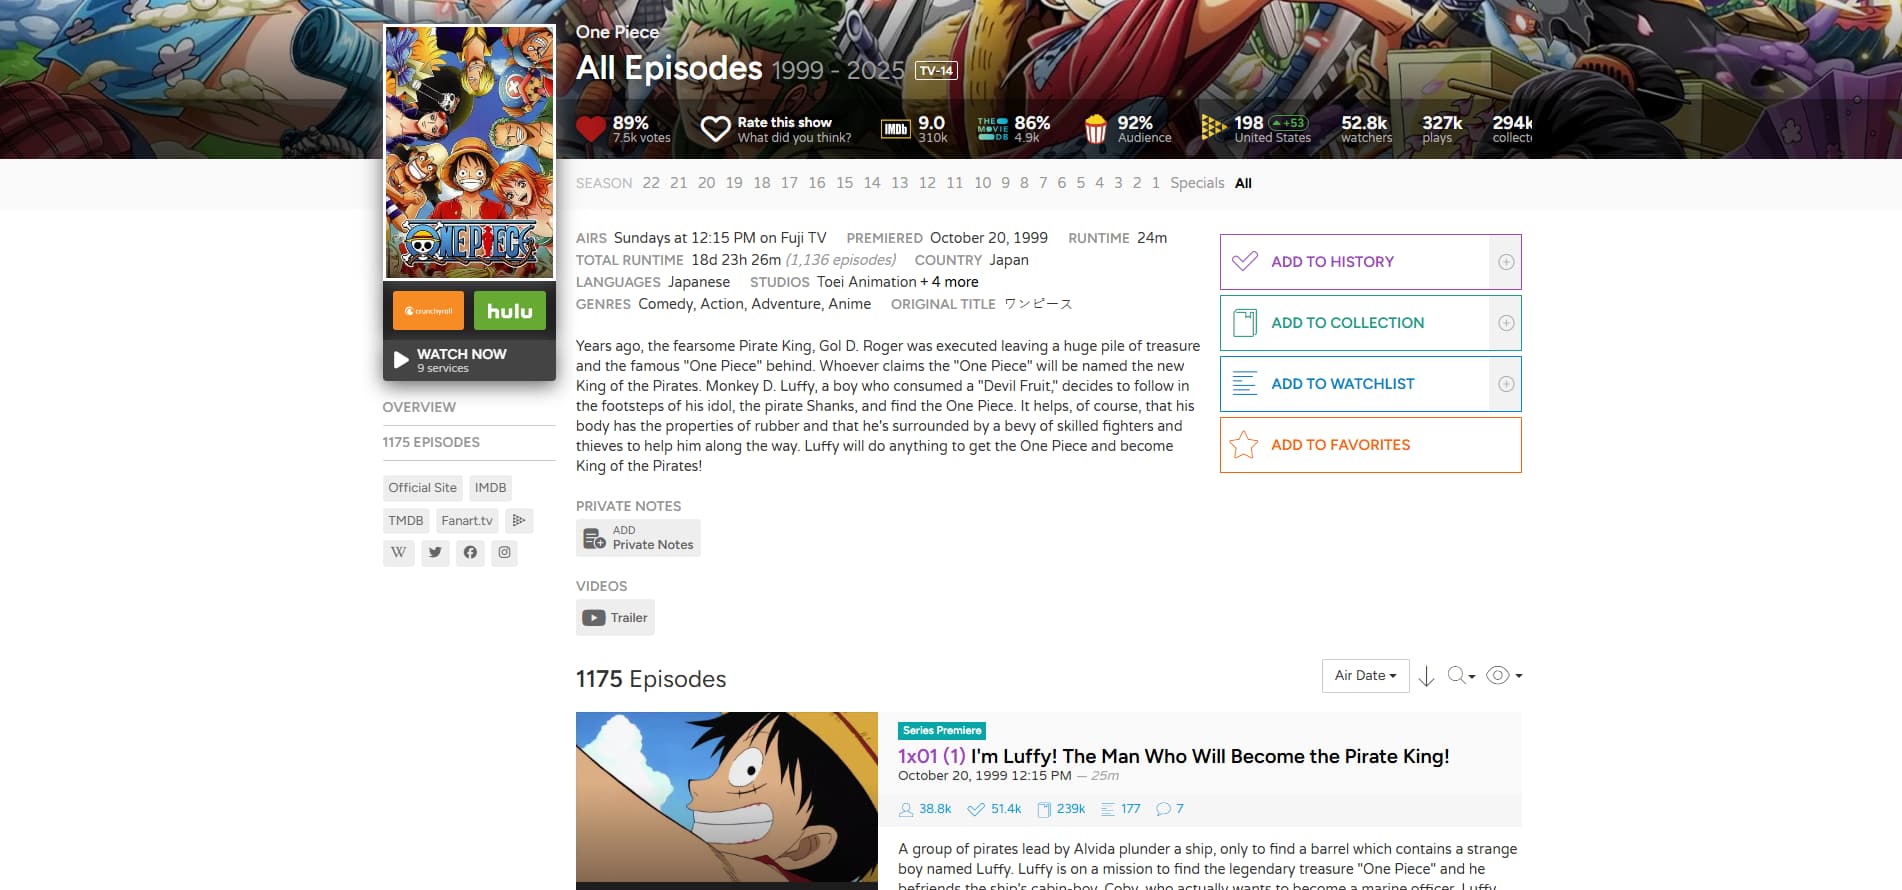Select season 5 tab
Screen dimensions: 1902x890
1081,183
